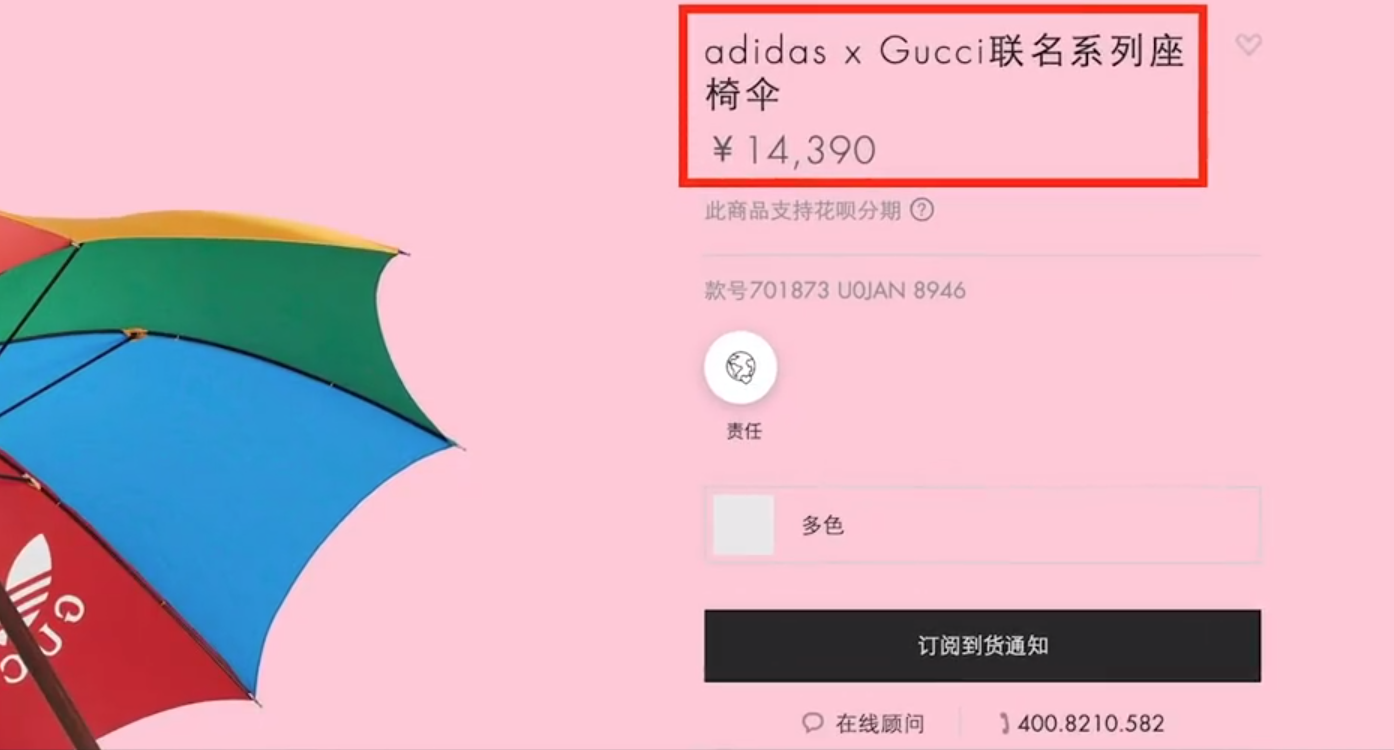1394x750 pixels.
Task: Open 在线顾问 online advisor link
Action: tap(880, 723)
